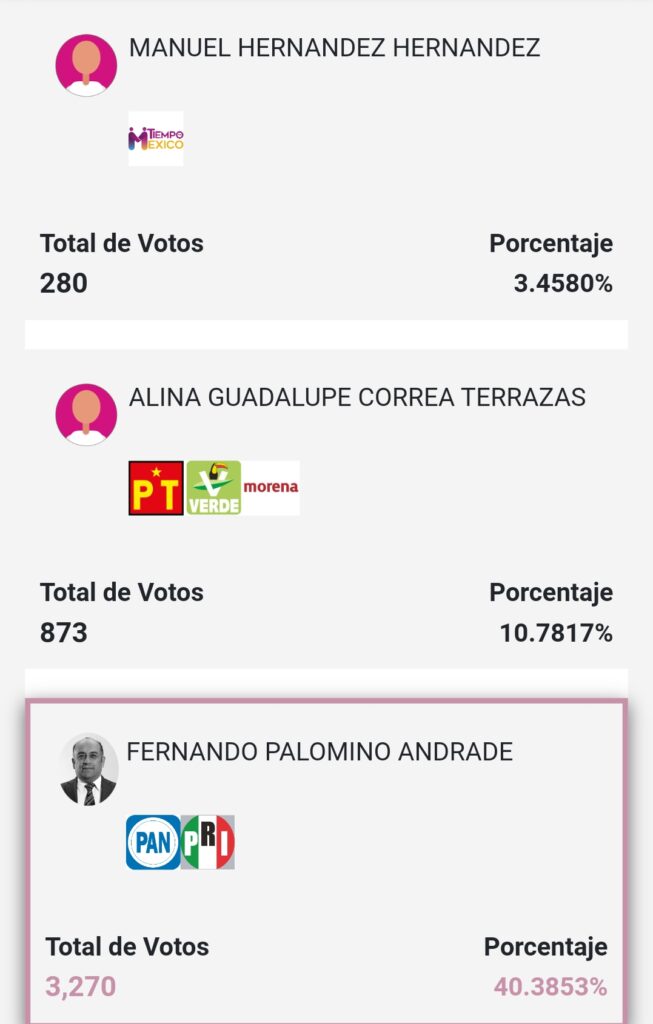Click Manuel Hernandez's pink avatar icon
The height and width of the screenshot is (1024, 653).
pyautogui.click(x=86, y=65)
